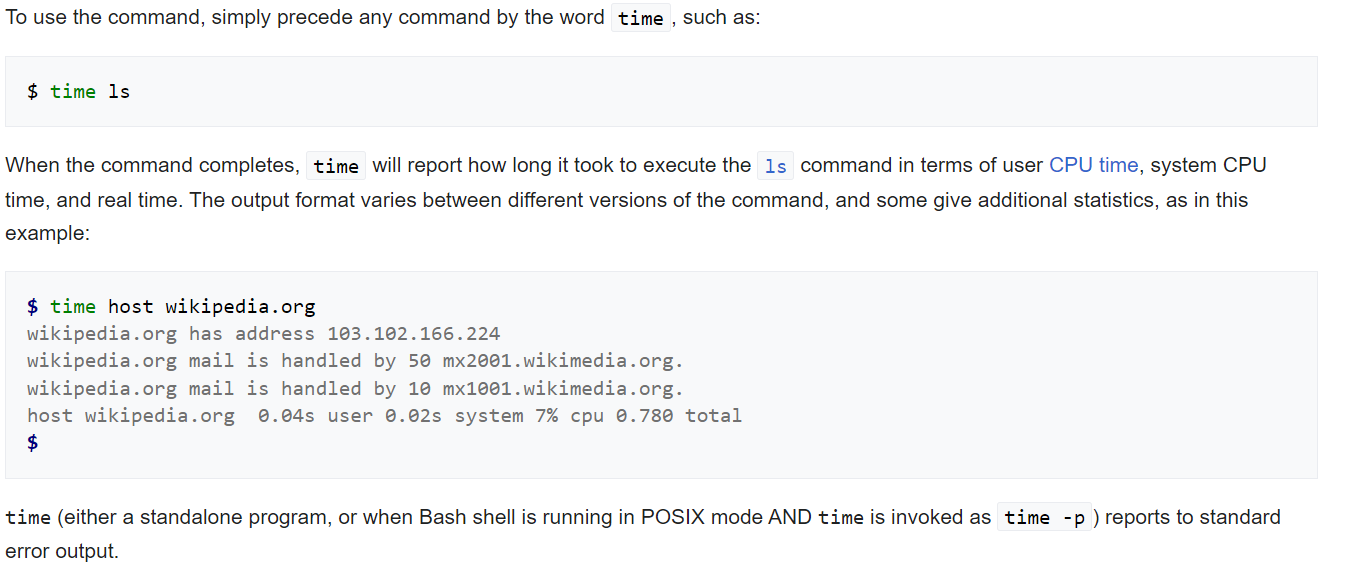Click monospaced 'time' starting the last paragraph
Screen dimensions: 1355x584
point(28,517)
